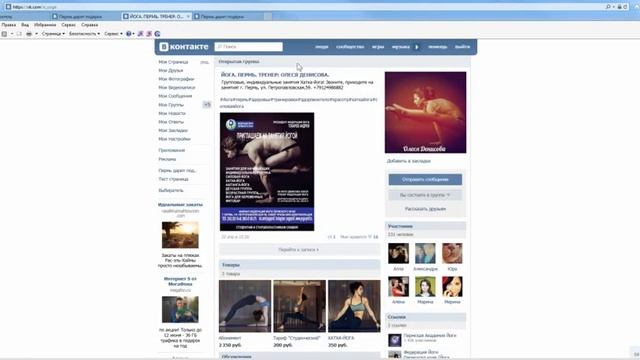Open the Избранное menu
Viewport: 640px width, 360px height.
(x=45, y=25)
